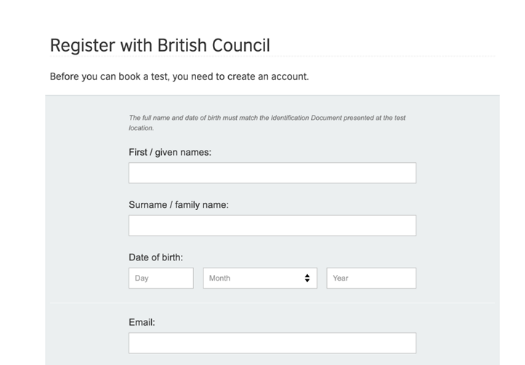Focus the First / given names text box

click(x=272, y=173)
